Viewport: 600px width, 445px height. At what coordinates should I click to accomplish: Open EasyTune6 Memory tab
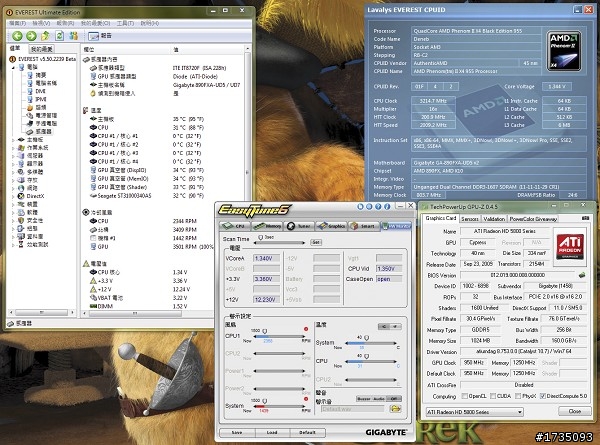pos(267,226)
